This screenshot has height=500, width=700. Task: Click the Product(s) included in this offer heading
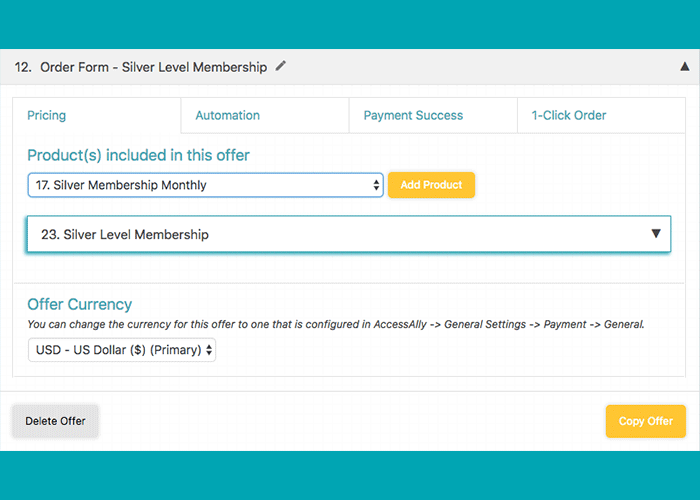138,155
